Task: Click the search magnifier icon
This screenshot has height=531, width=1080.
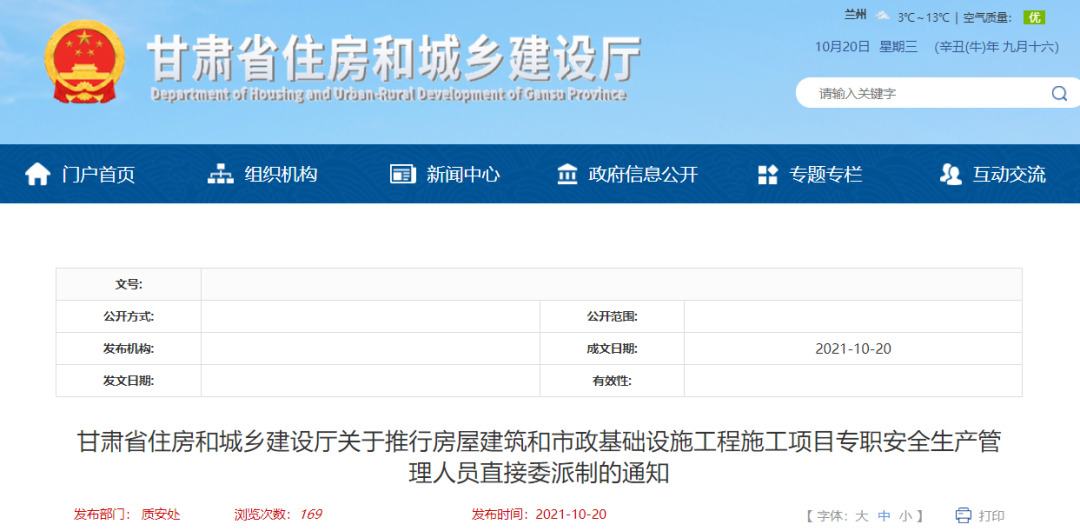Action: point(1059,93)
